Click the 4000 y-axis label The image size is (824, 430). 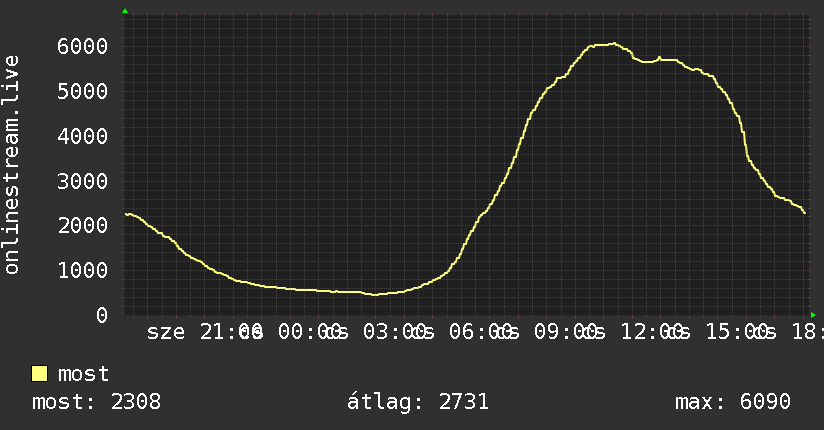[83, 137]
